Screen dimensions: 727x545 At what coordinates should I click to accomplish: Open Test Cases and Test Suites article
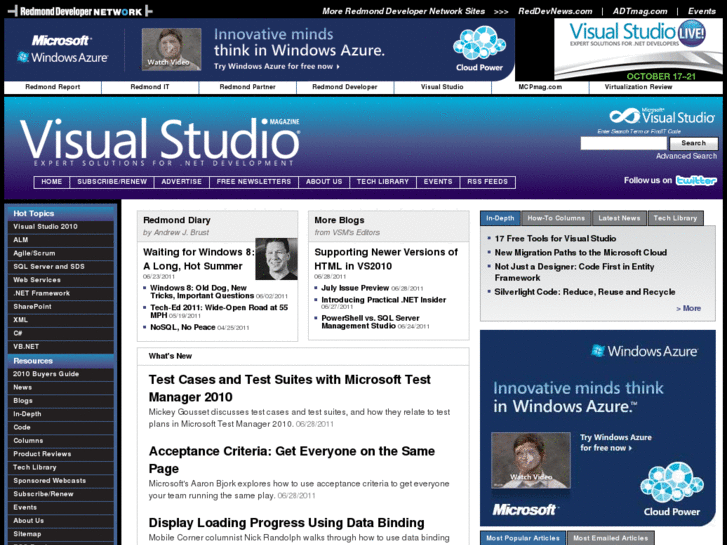[290, 388]
